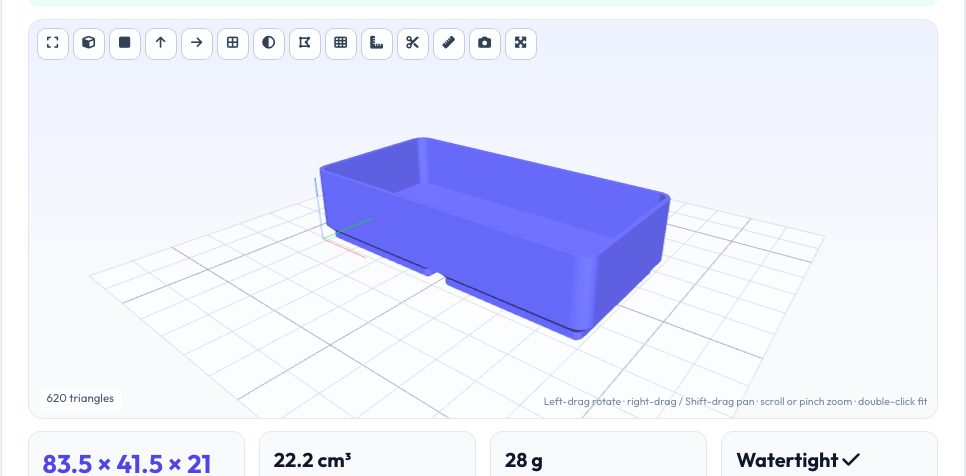The image size is (966, 476).
Task: Click the 28 g weight value
Action: [524, 461]
